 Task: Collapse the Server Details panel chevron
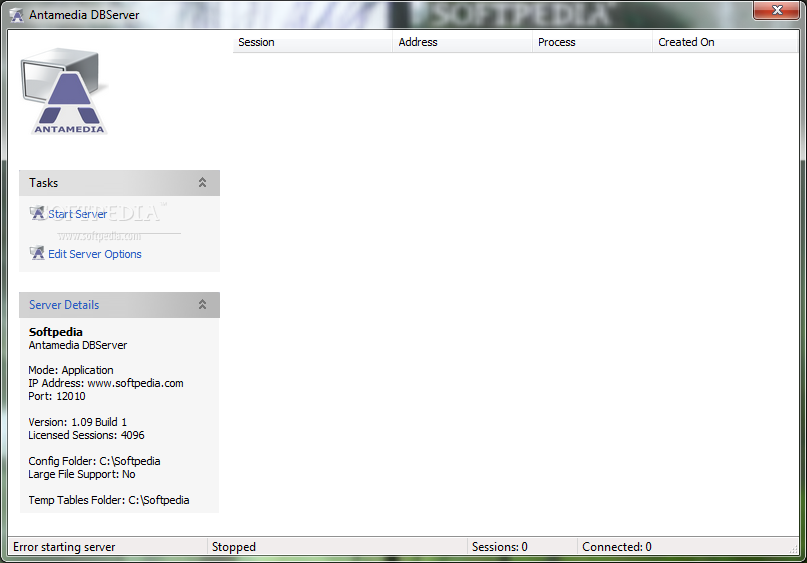(x=202, y=305)
